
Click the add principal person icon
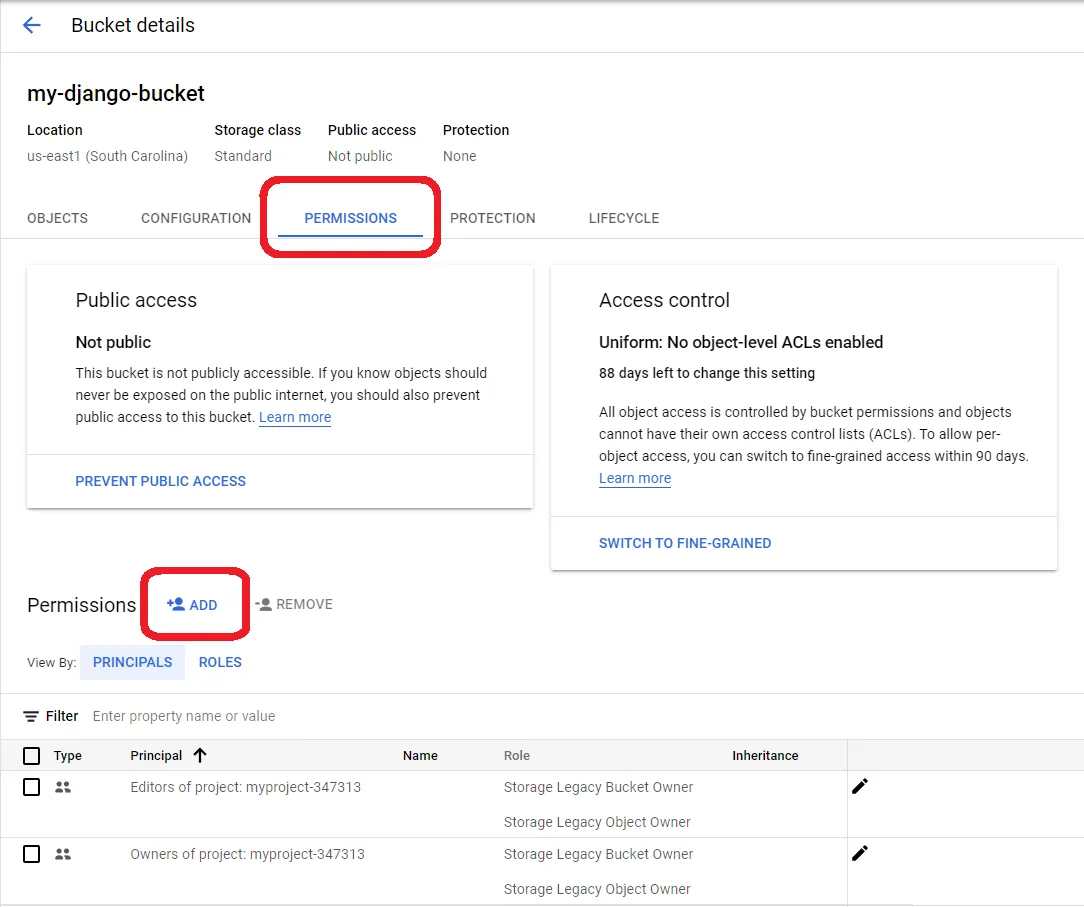[x=176, y=604]
